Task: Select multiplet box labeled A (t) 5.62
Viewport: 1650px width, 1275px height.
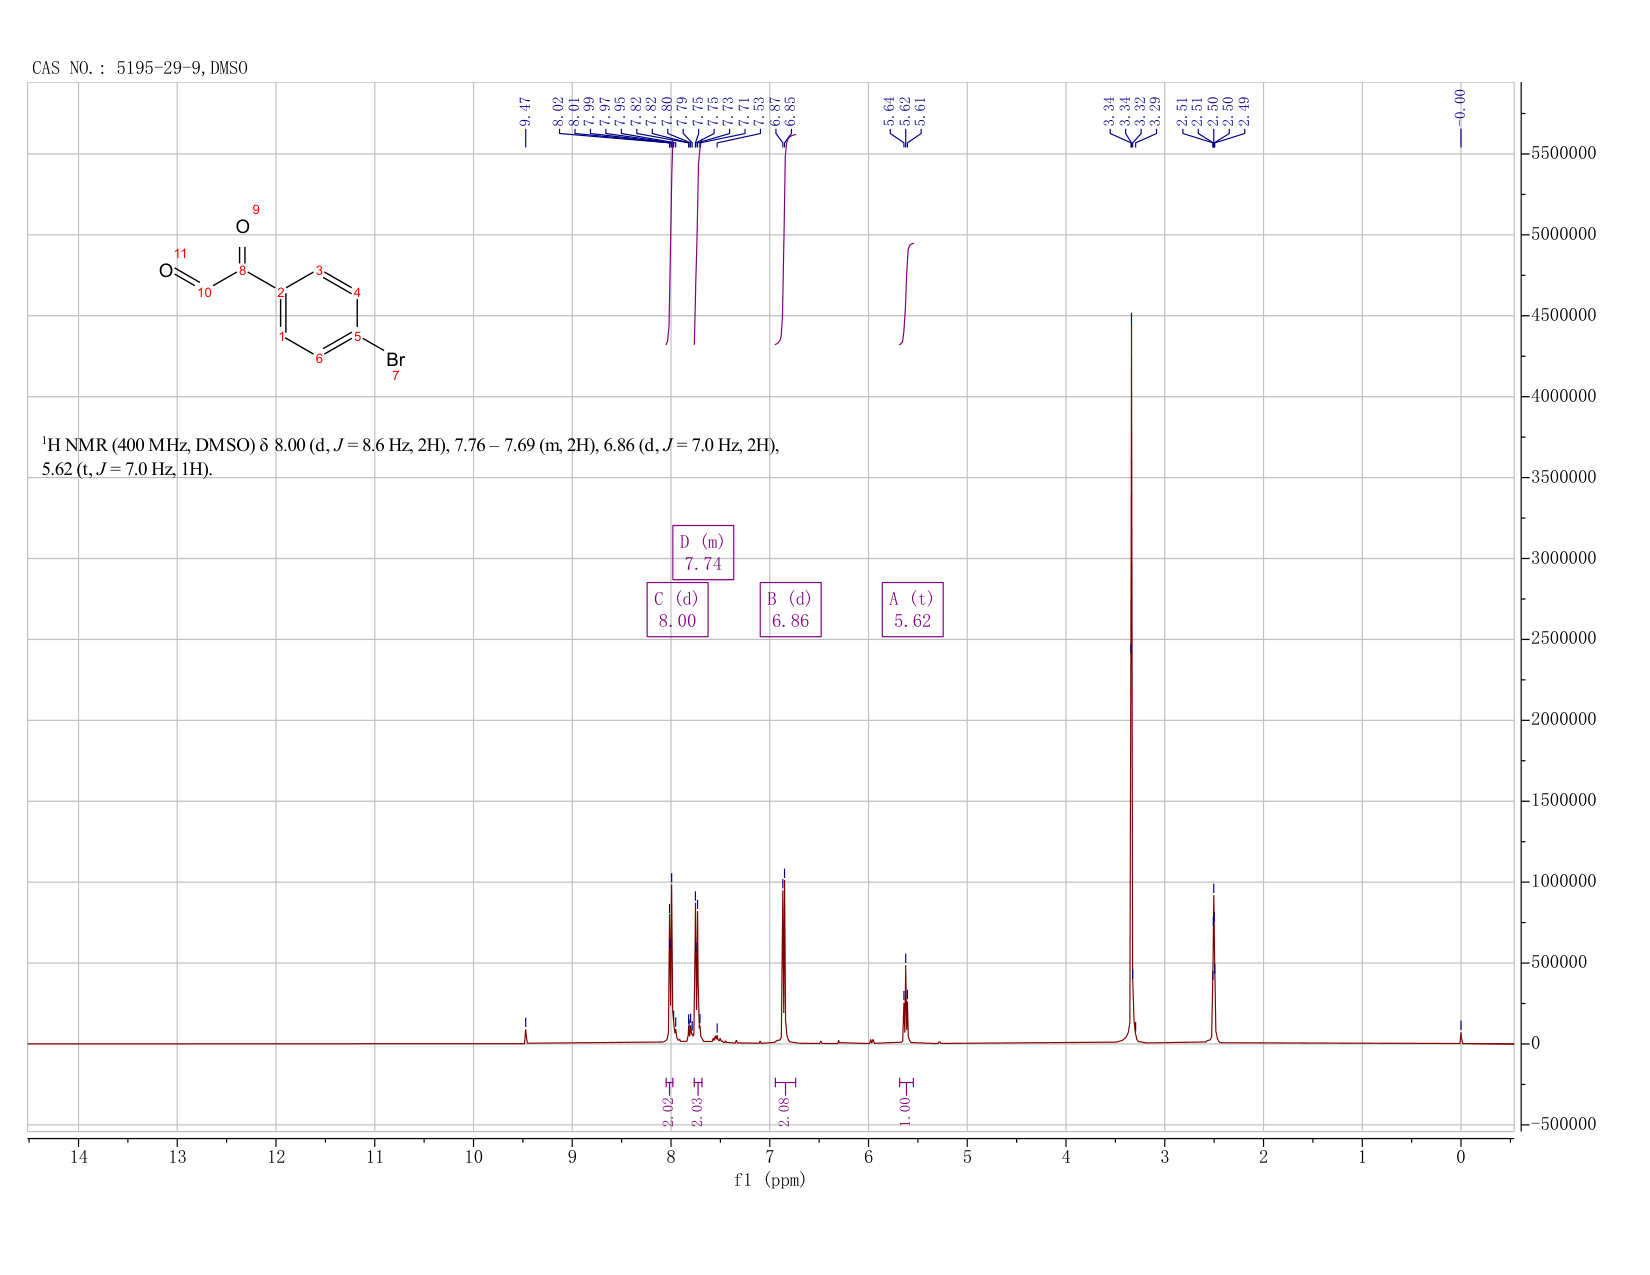Action: click(x=913, y=609)
